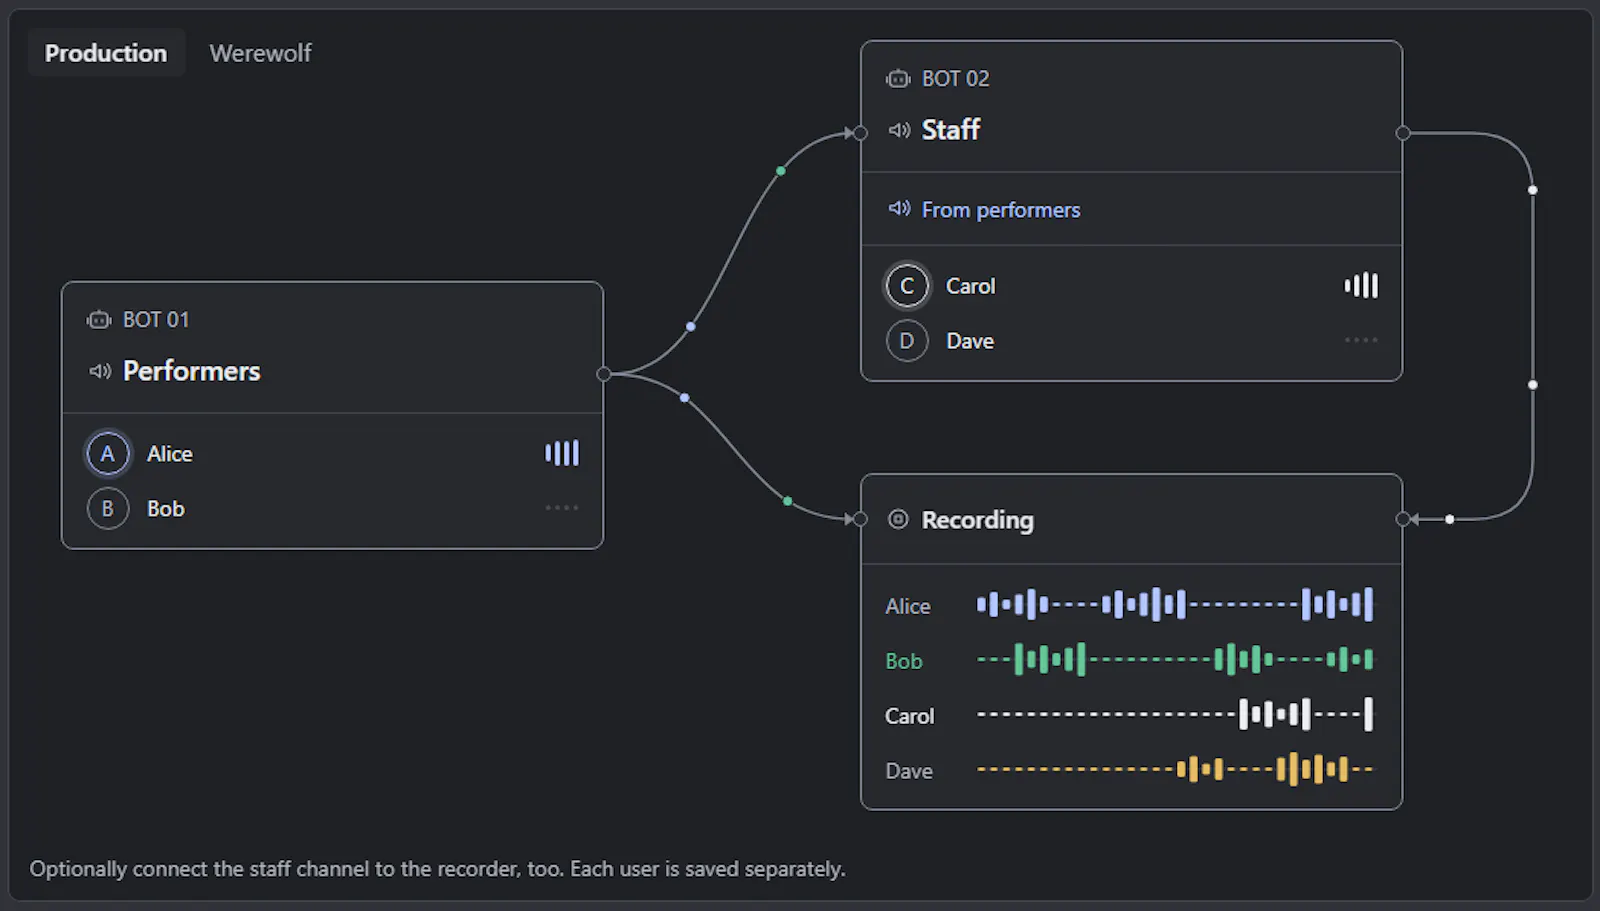
Task: Click the Dave label in Recording
Action: coord(909,771)
